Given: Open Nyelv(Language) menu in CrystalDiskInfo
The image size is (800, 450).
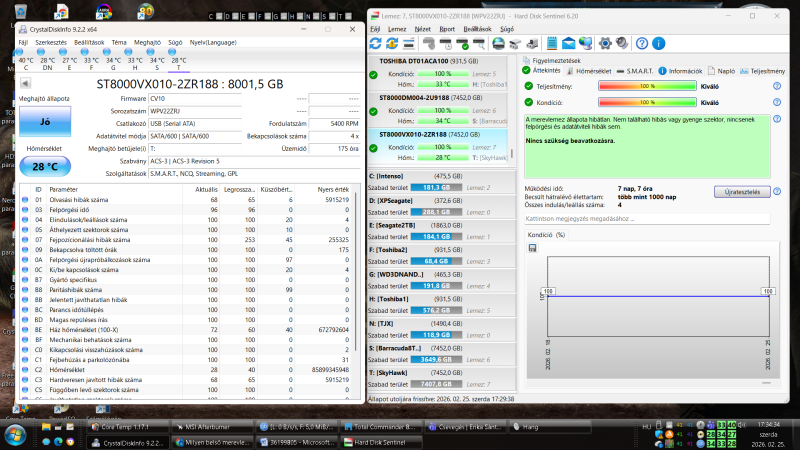Looking at the screenshot, I should [213, 42].
